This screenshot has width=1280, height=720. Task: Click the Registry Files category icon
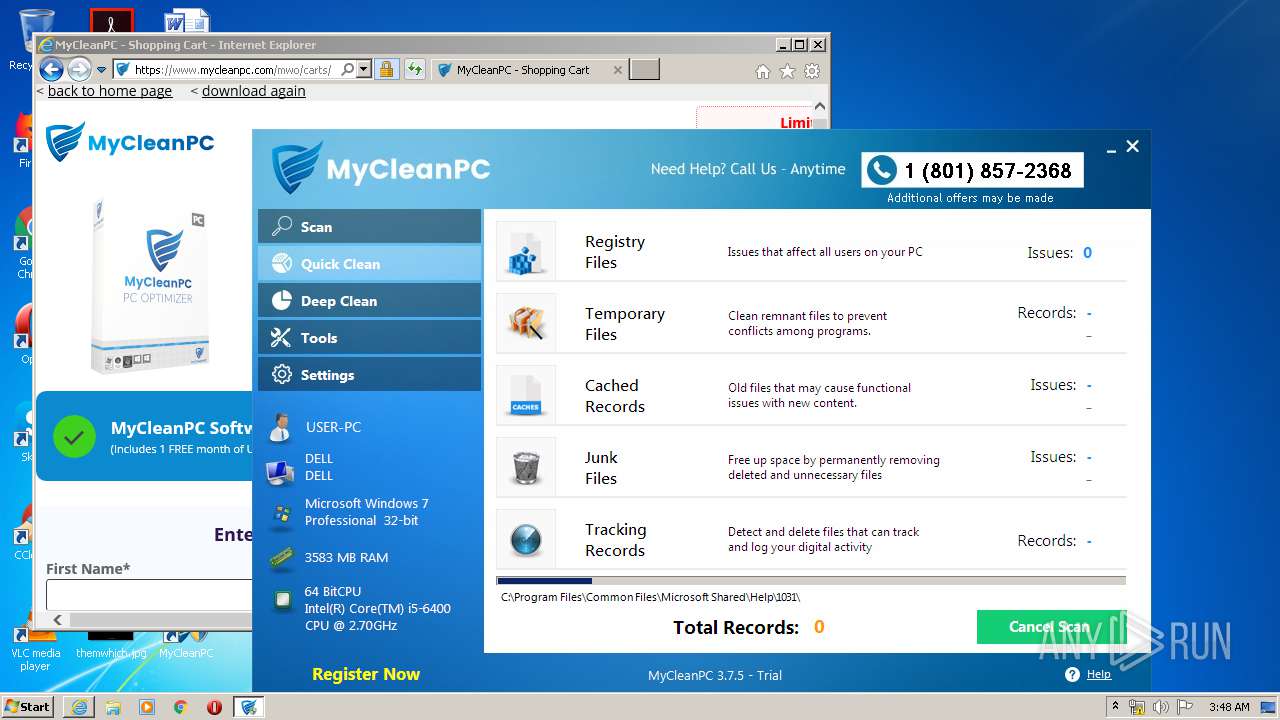tap(525, 251)
